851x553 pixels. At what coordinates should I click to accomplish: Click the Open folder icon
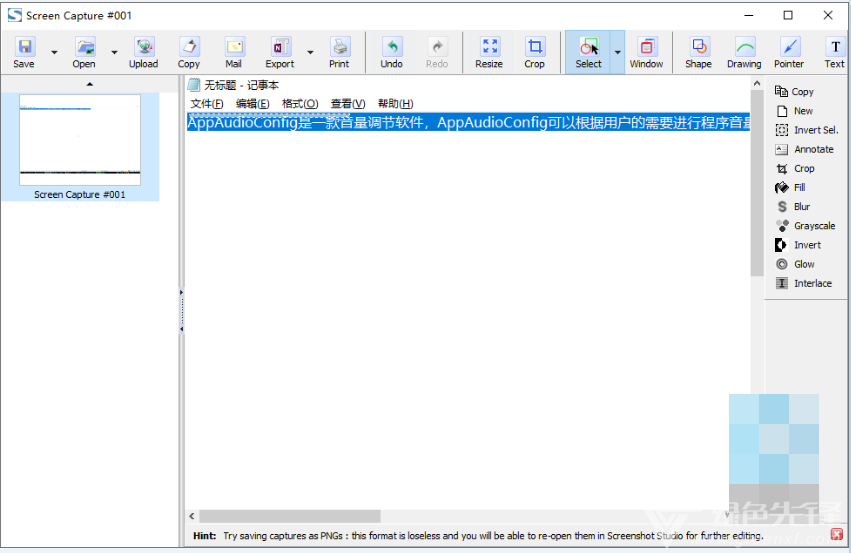(x=84, y=52)
